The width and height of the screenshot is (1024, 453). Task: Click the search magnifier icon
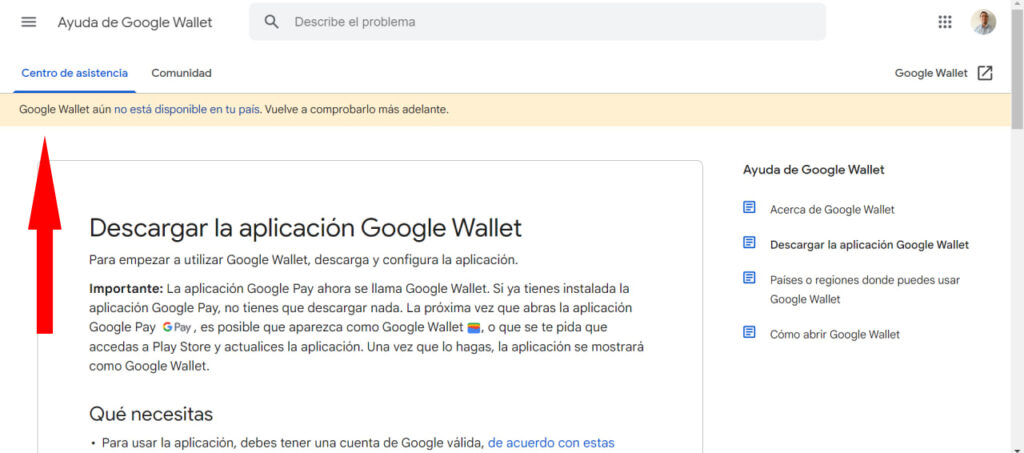click(x=271, y=22)
